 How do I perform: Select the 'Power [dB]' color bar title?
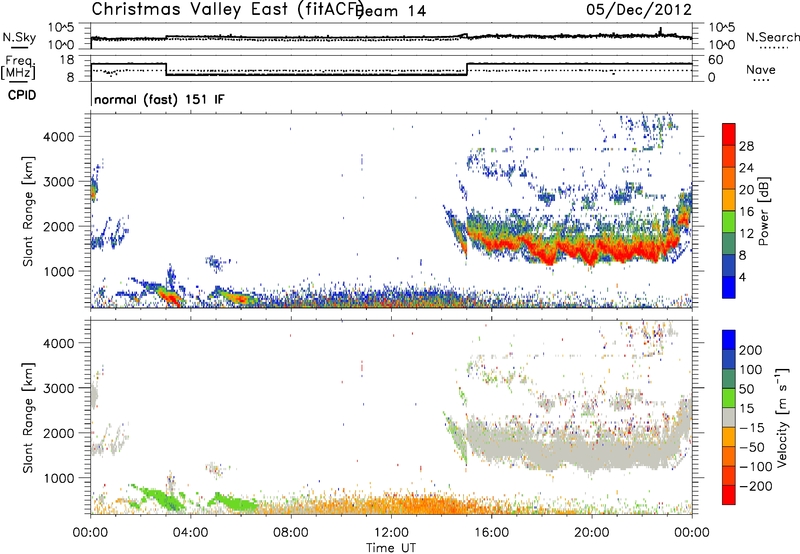[x=763, y=211]
